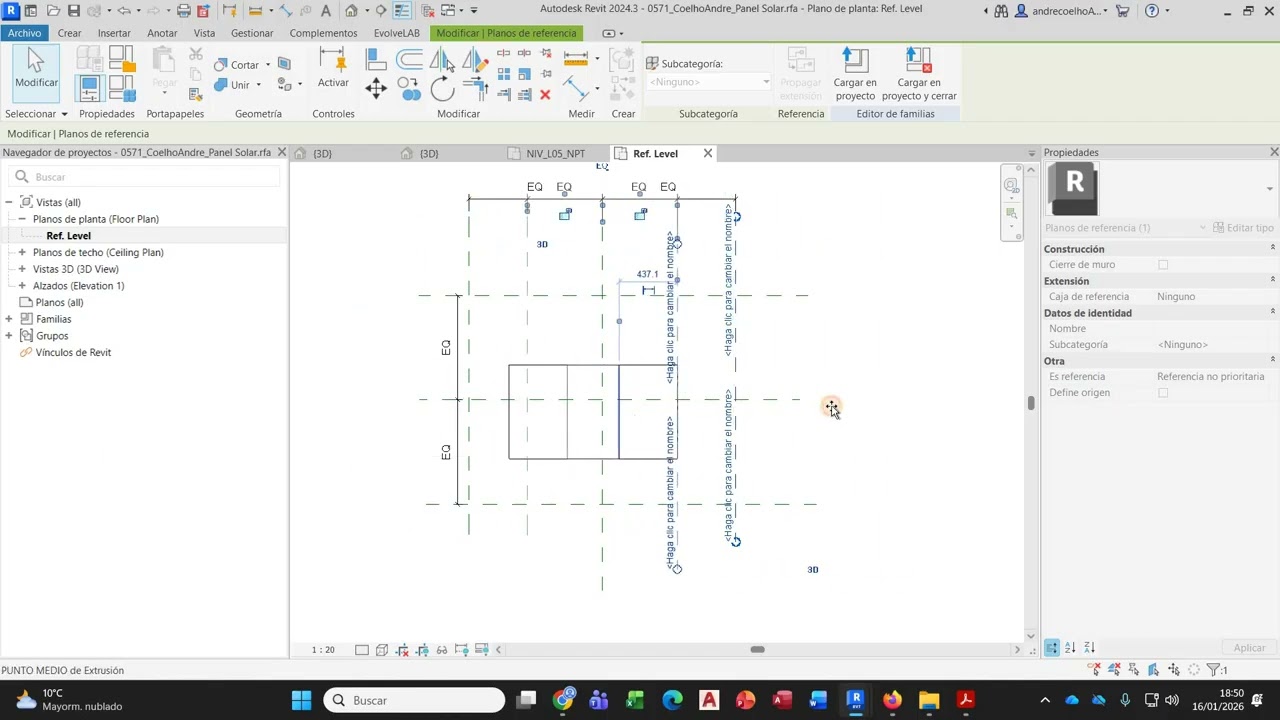This screenshot has width=1280, height=720.
Task: Toggle the Define origen checkbox
Action: pyautogui.click(x=1163, y=393)
